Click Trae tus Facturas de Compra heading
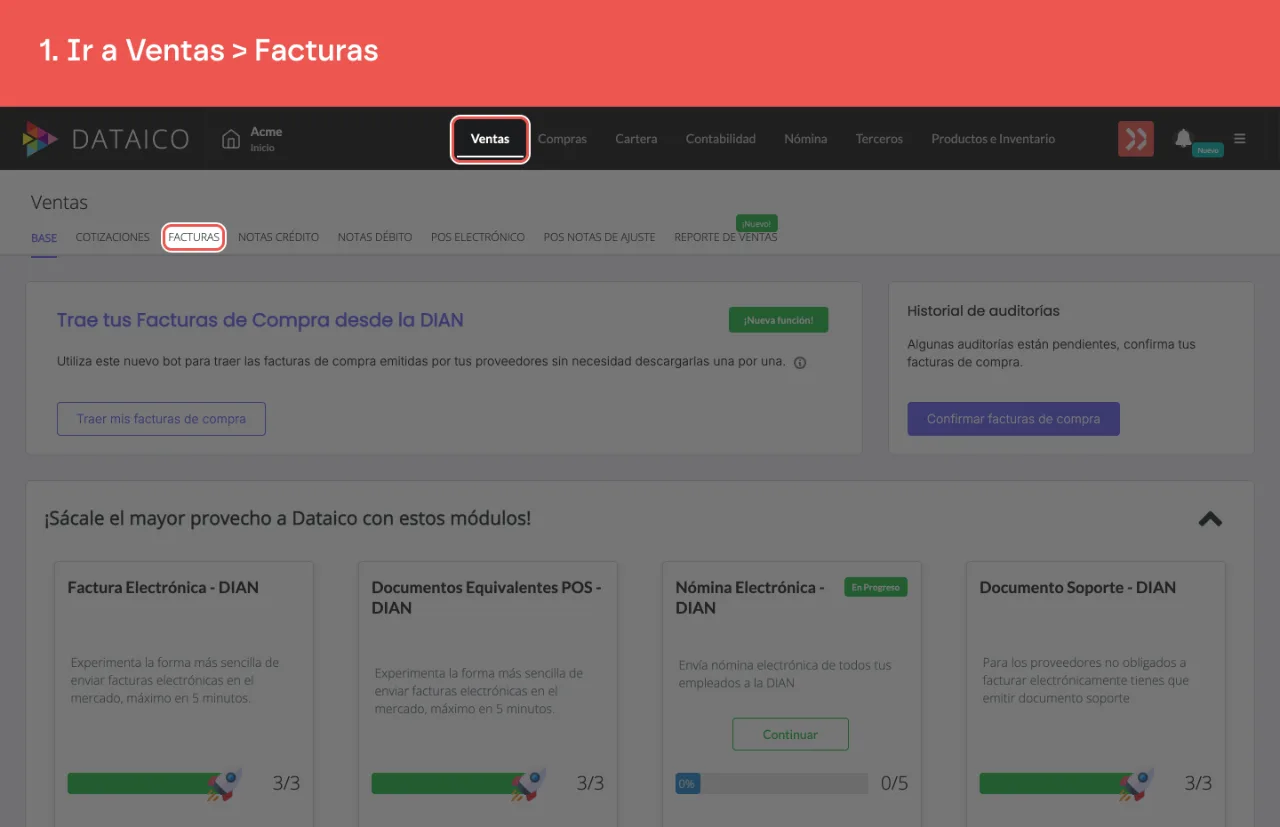Screen dimensions: 1280x827 pos(260,320)
